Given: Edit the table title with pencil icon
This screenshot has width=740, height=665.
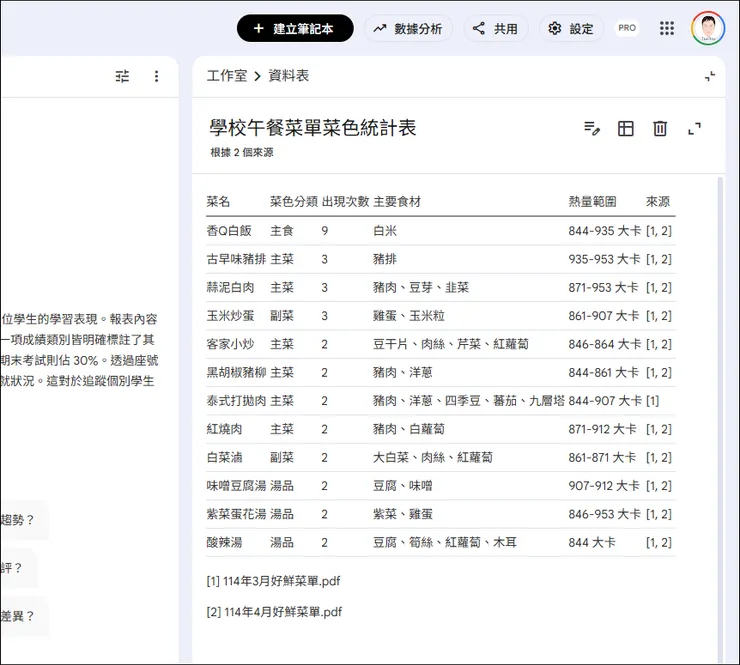Looking at the screenshot, I should (592, 128).
